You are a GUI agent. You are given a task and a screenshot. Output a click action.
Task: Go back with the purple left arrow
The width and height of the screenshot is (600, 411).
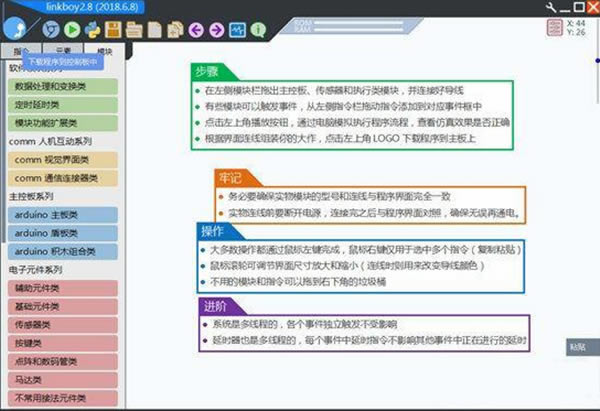196,30
